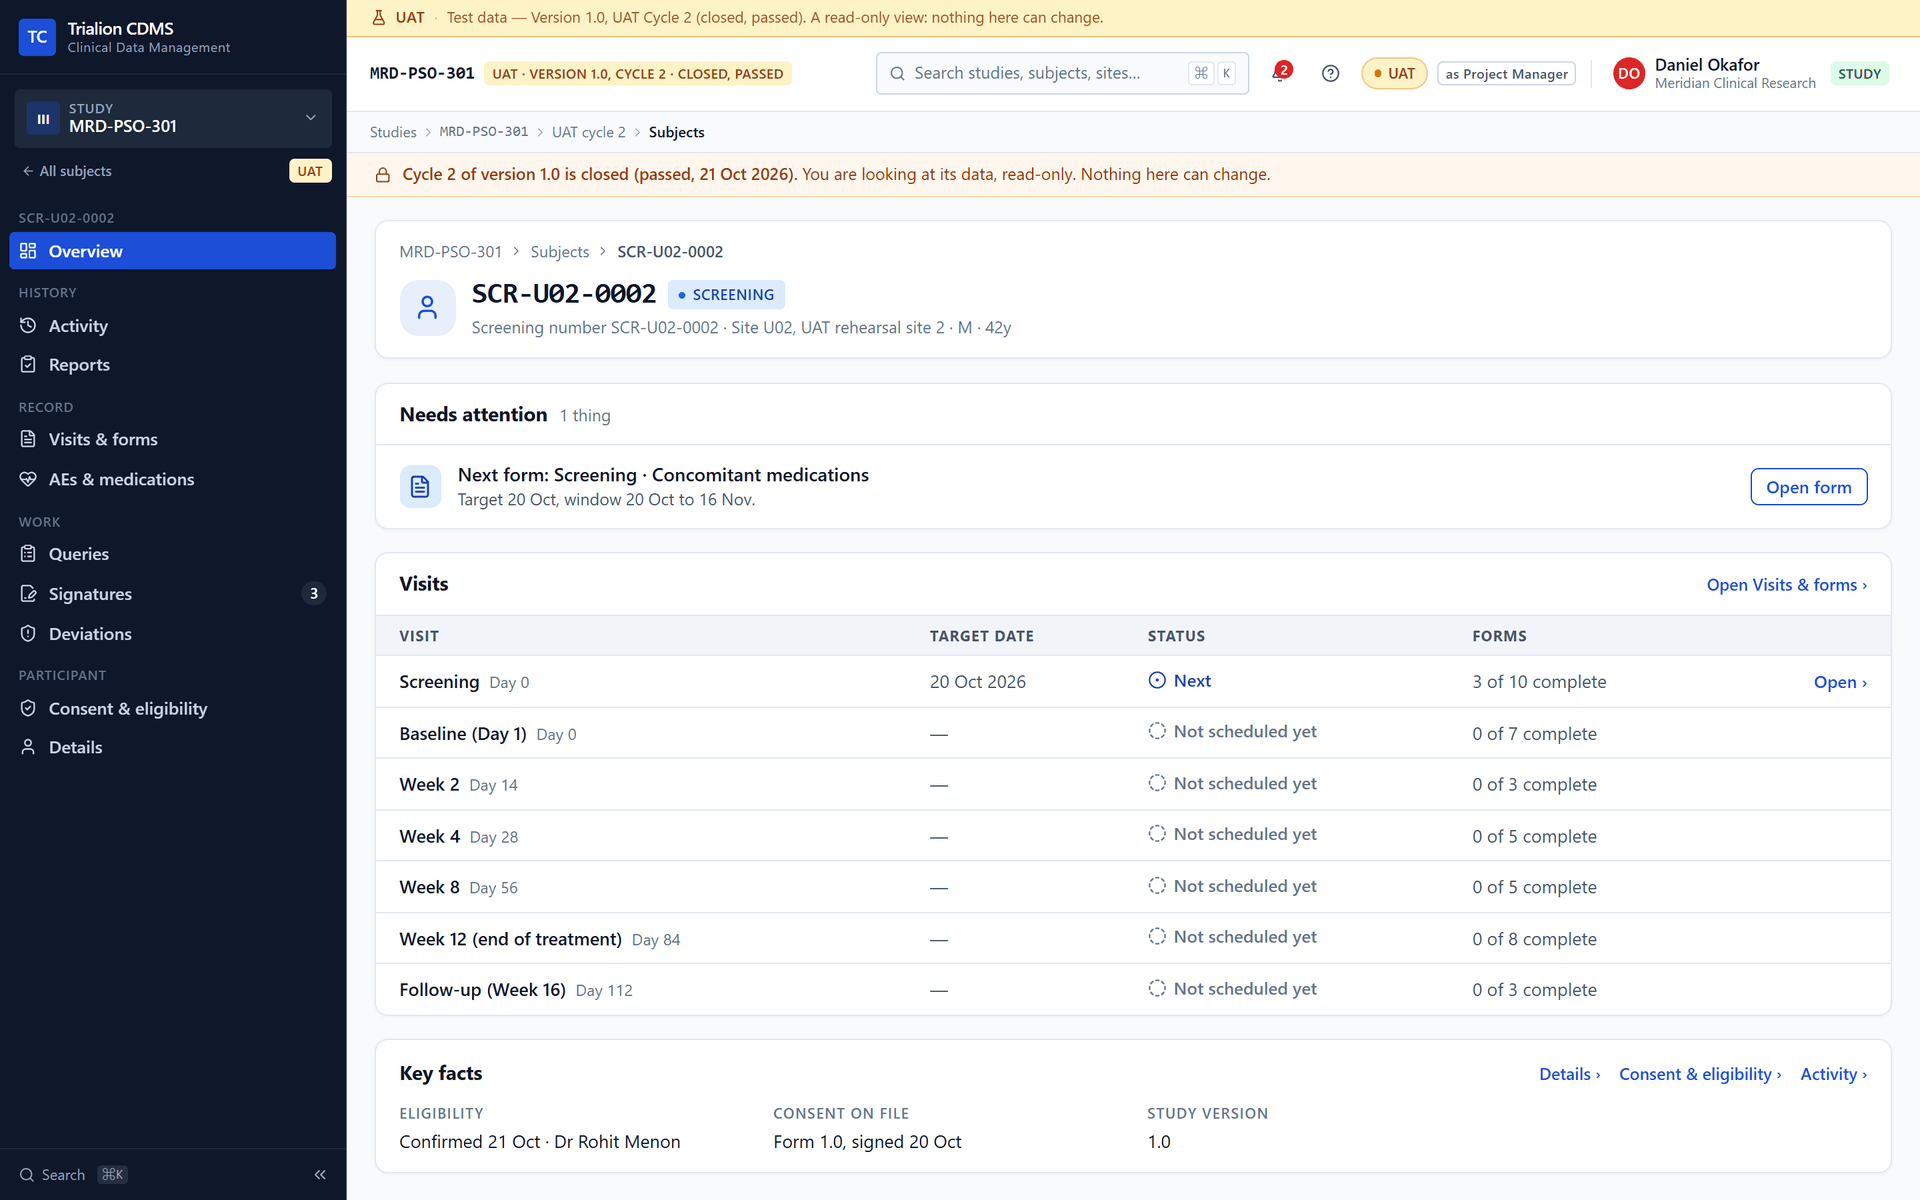
Task: Go back via All subjects link
Action: tap(67, 171)
